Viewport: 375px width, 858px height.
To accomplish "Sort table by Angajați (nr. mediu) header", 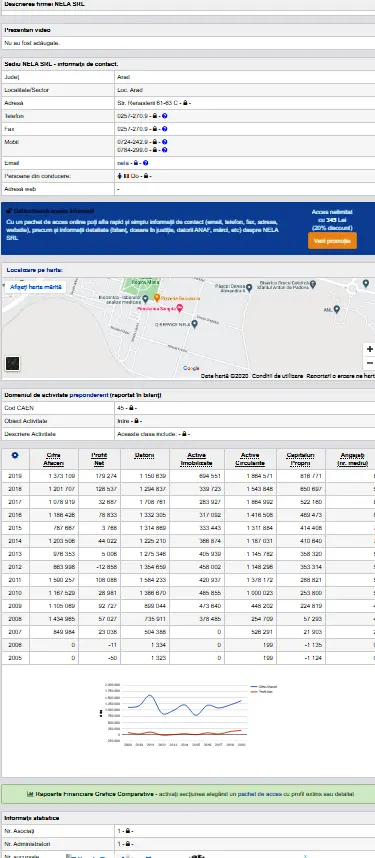I will pyautogui.click(x=353, y=459).
